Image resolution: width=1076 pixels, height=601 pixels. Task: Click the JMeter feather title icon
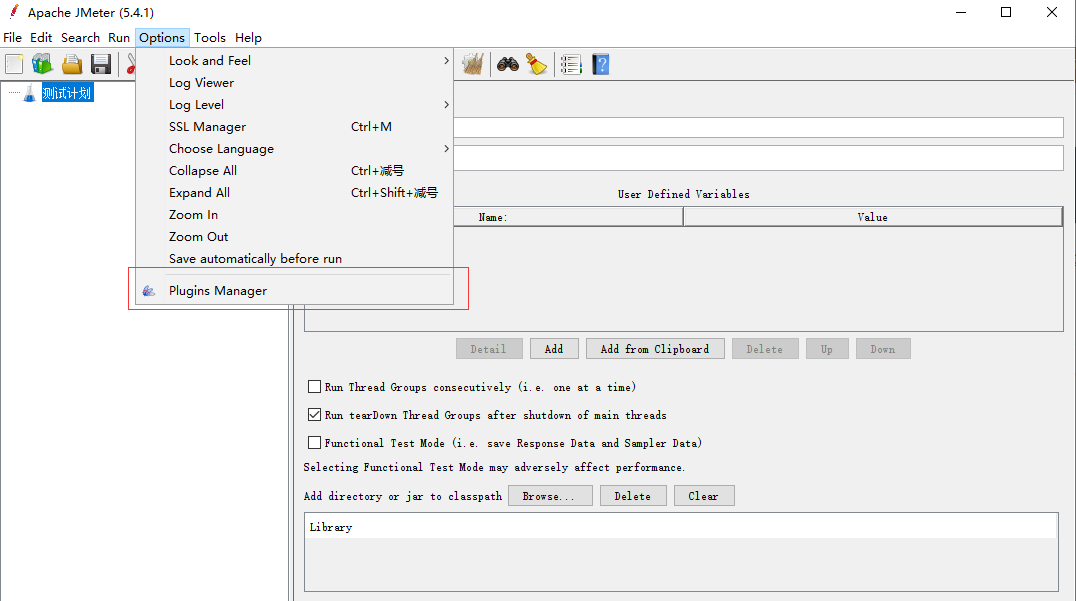point(14,12)
